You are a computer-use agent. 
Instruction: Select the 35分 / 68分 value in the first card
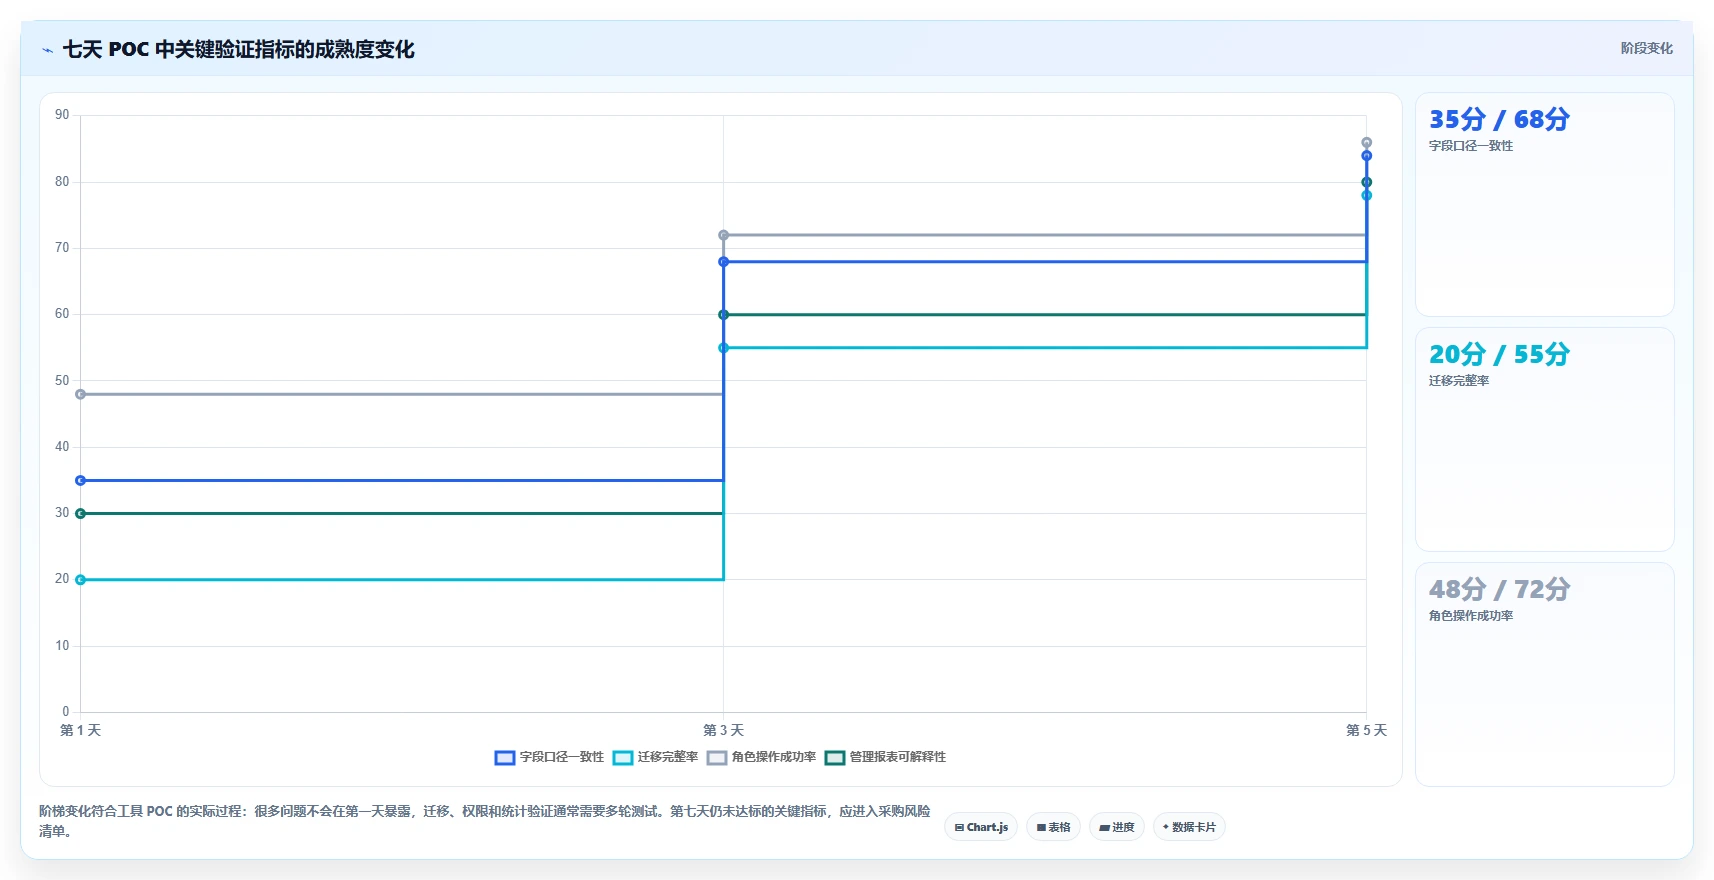[1499, 119]
